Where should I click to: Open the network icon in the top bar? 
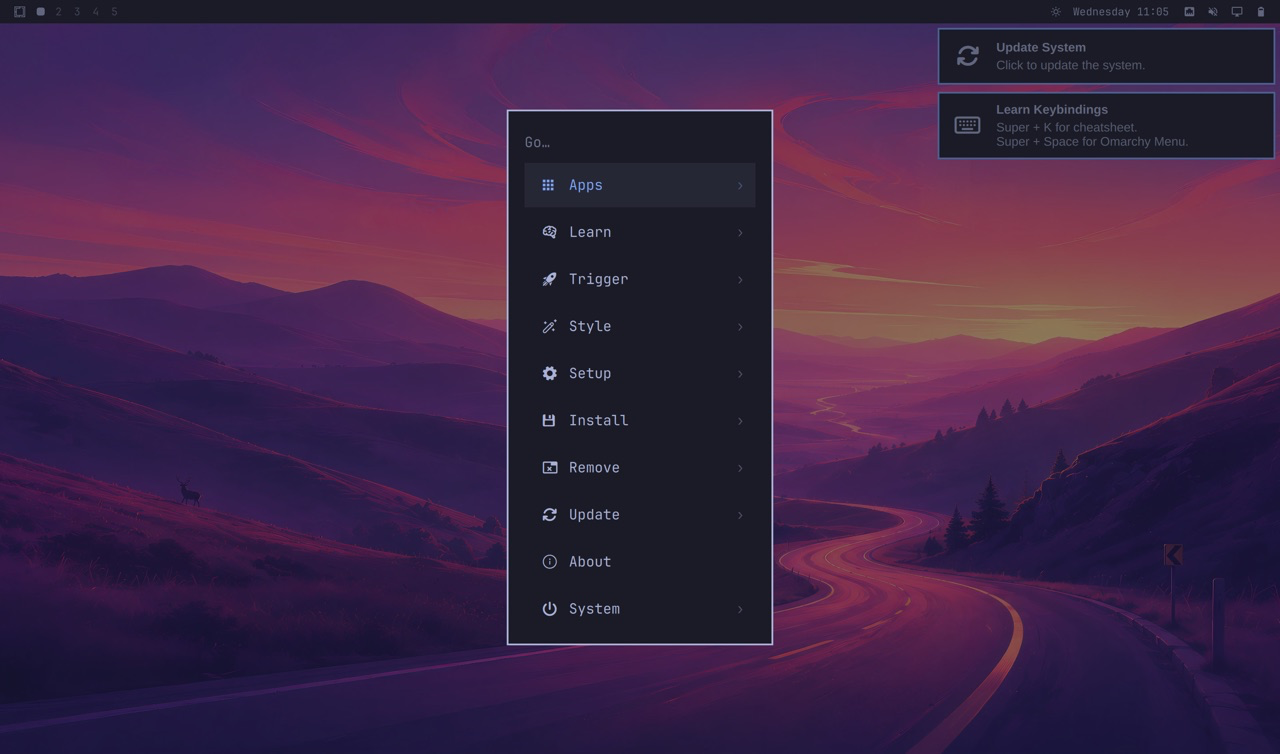point(1189,12)
